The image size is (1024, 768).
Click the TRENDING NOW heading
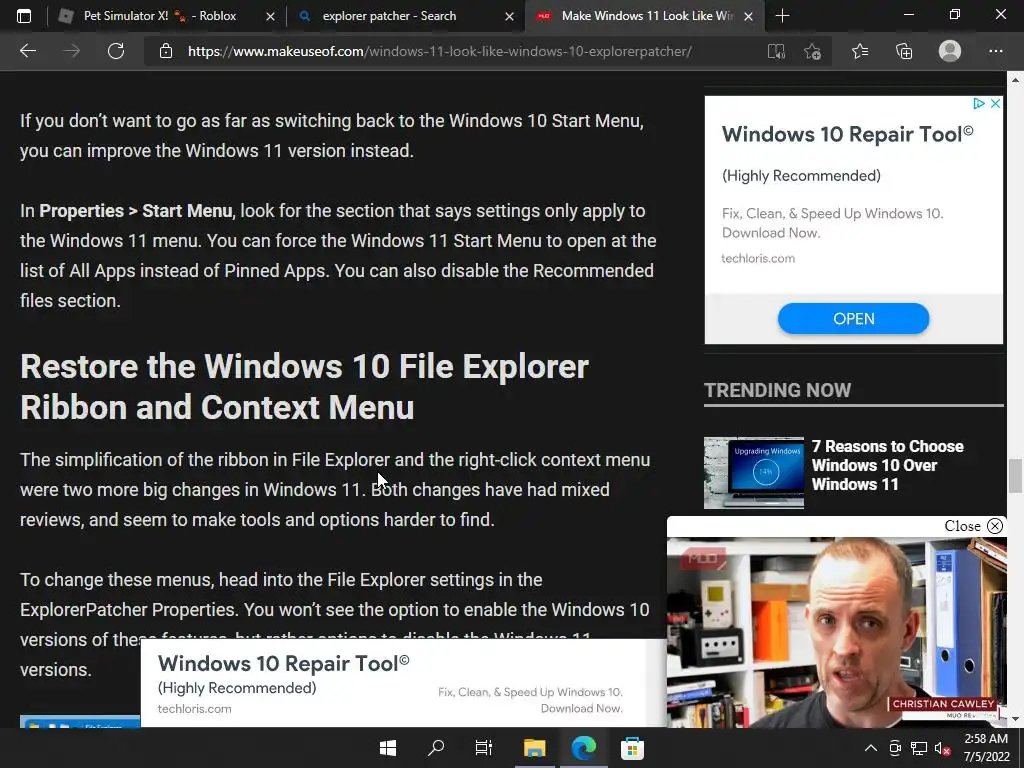[777, 390]
